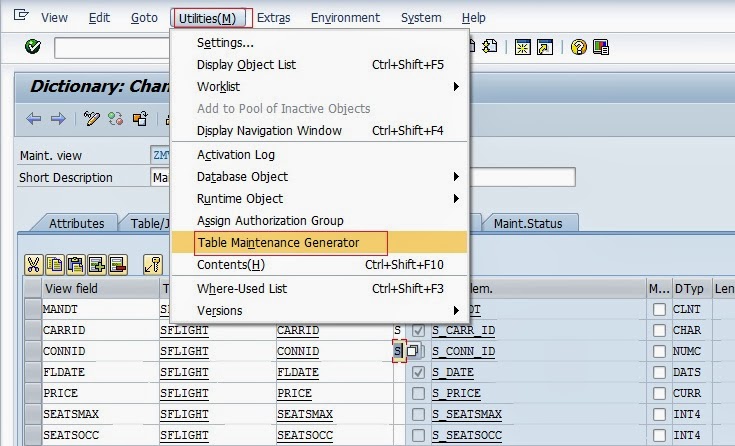The image size is (735, 446).
Task: Click the Cut scissors icon
Action: 33,265
